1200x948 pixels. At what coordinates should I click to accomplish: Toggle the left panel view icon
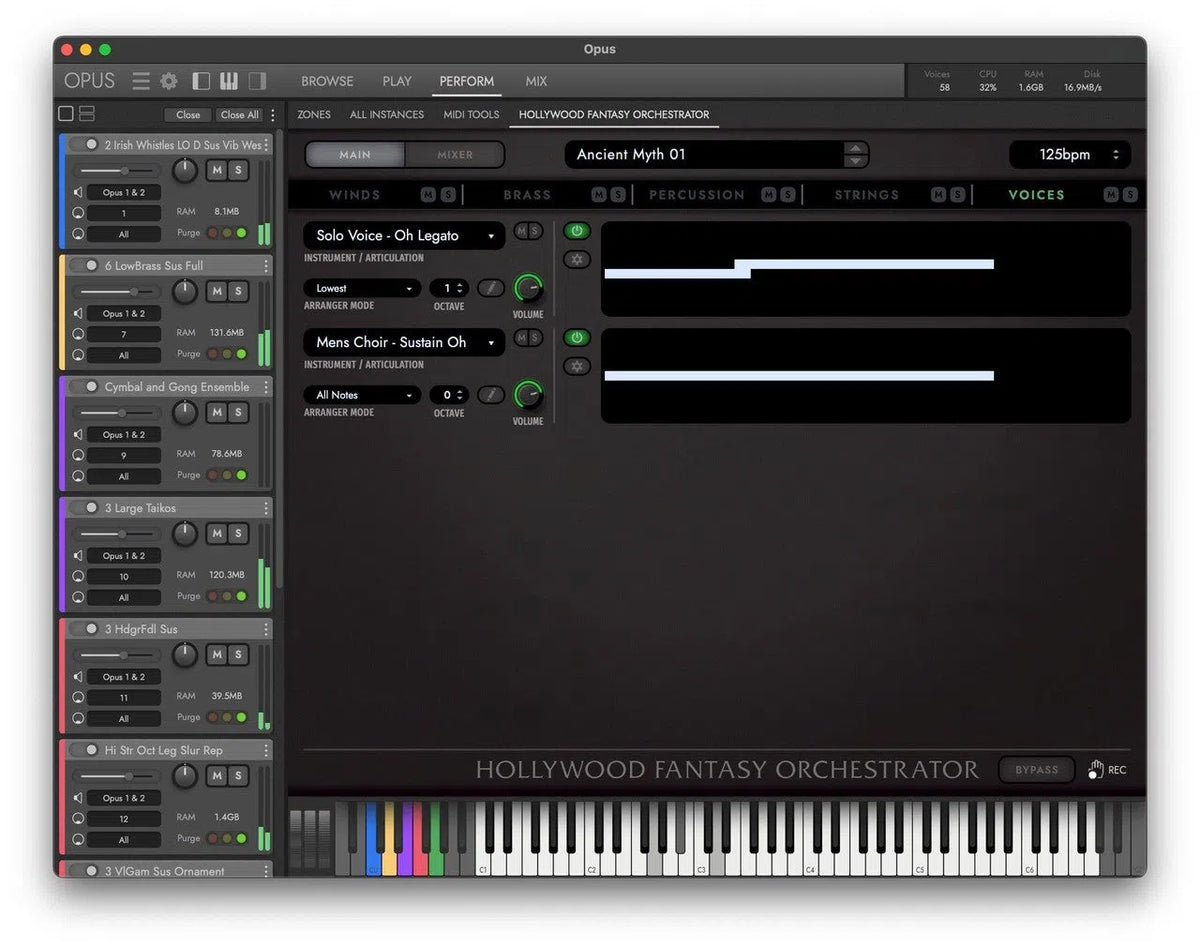click(x=201, y=80)
